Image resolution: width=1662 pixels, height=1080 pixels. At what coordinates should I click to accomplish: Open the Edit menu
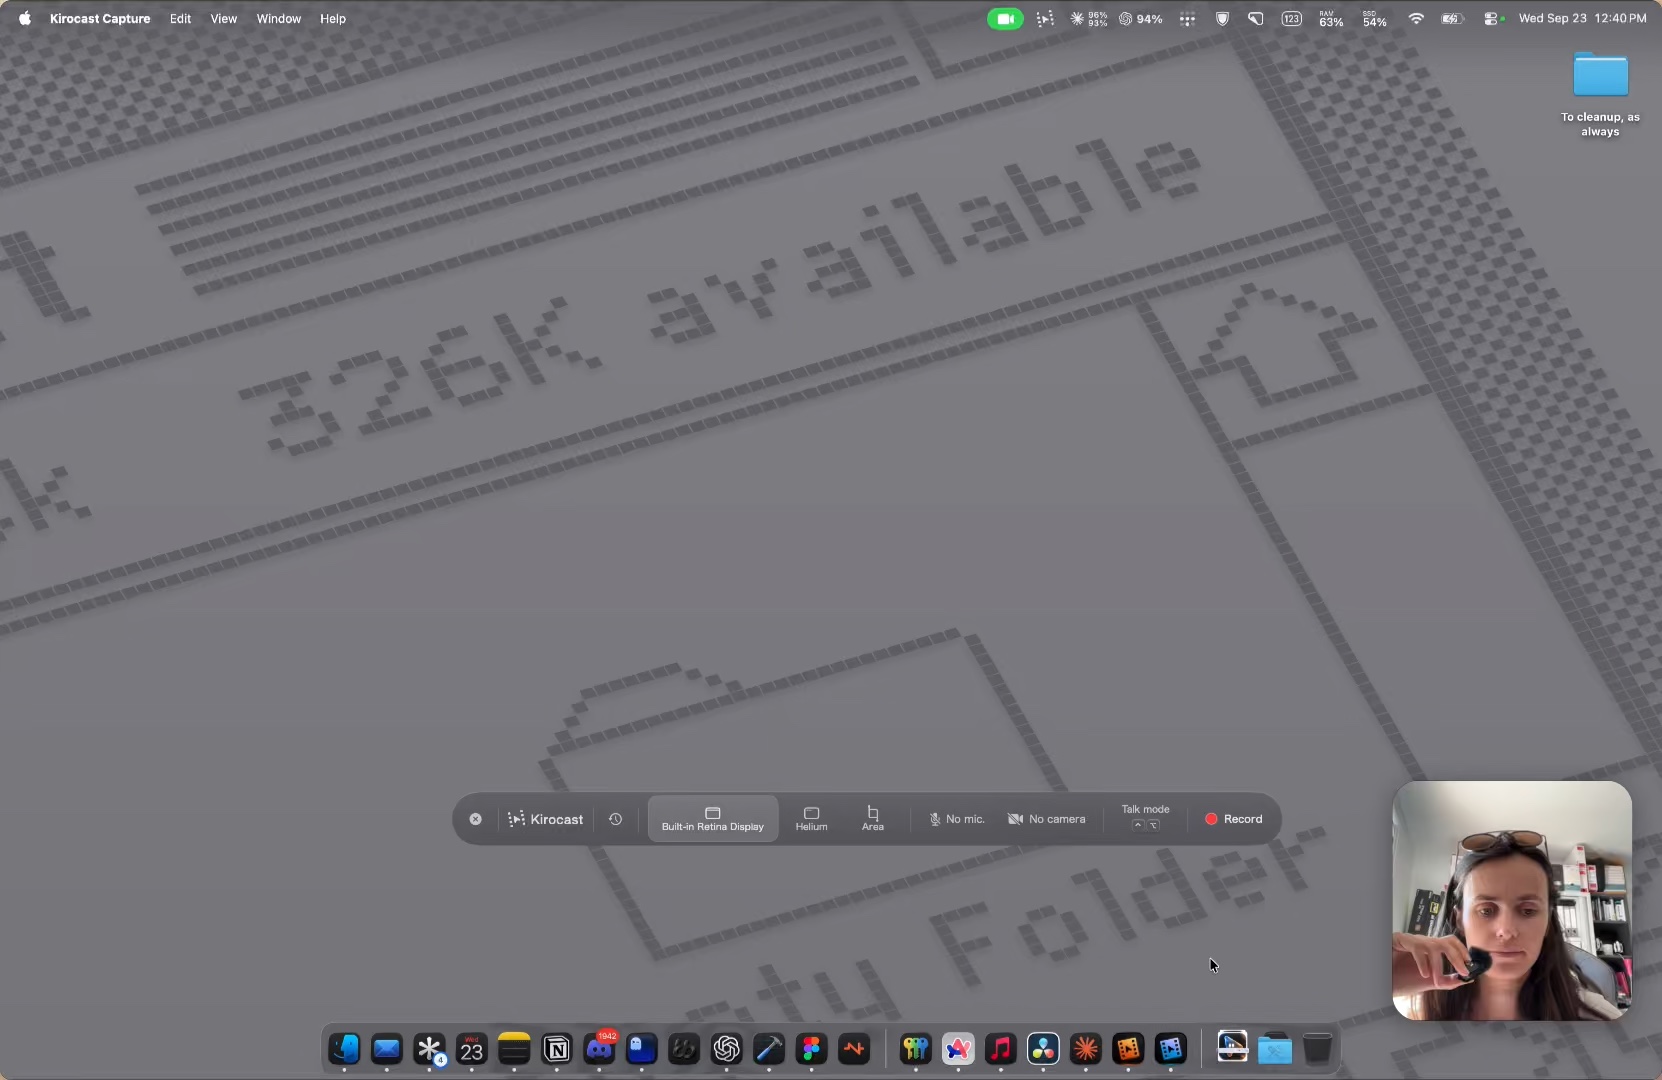180,18
